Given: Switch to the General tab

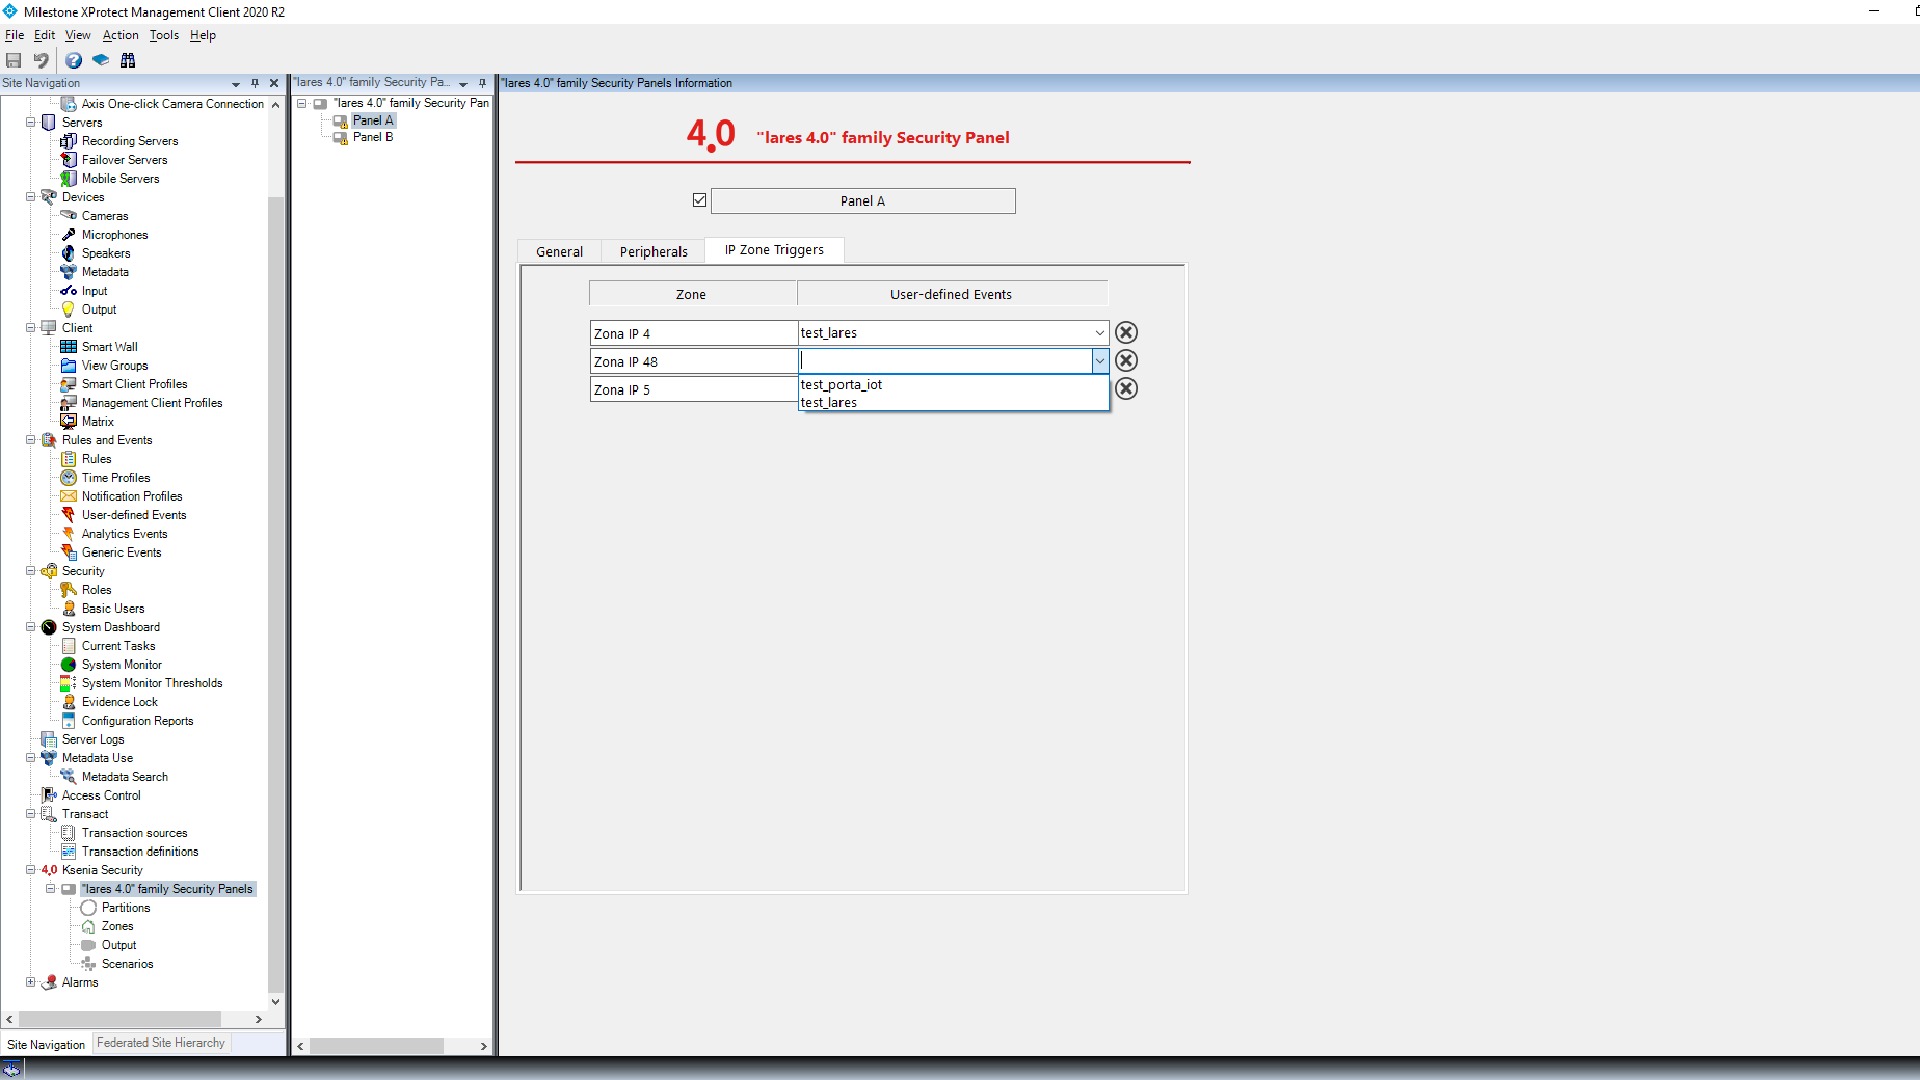Looking at the screenshot, I should click(559, 252).
